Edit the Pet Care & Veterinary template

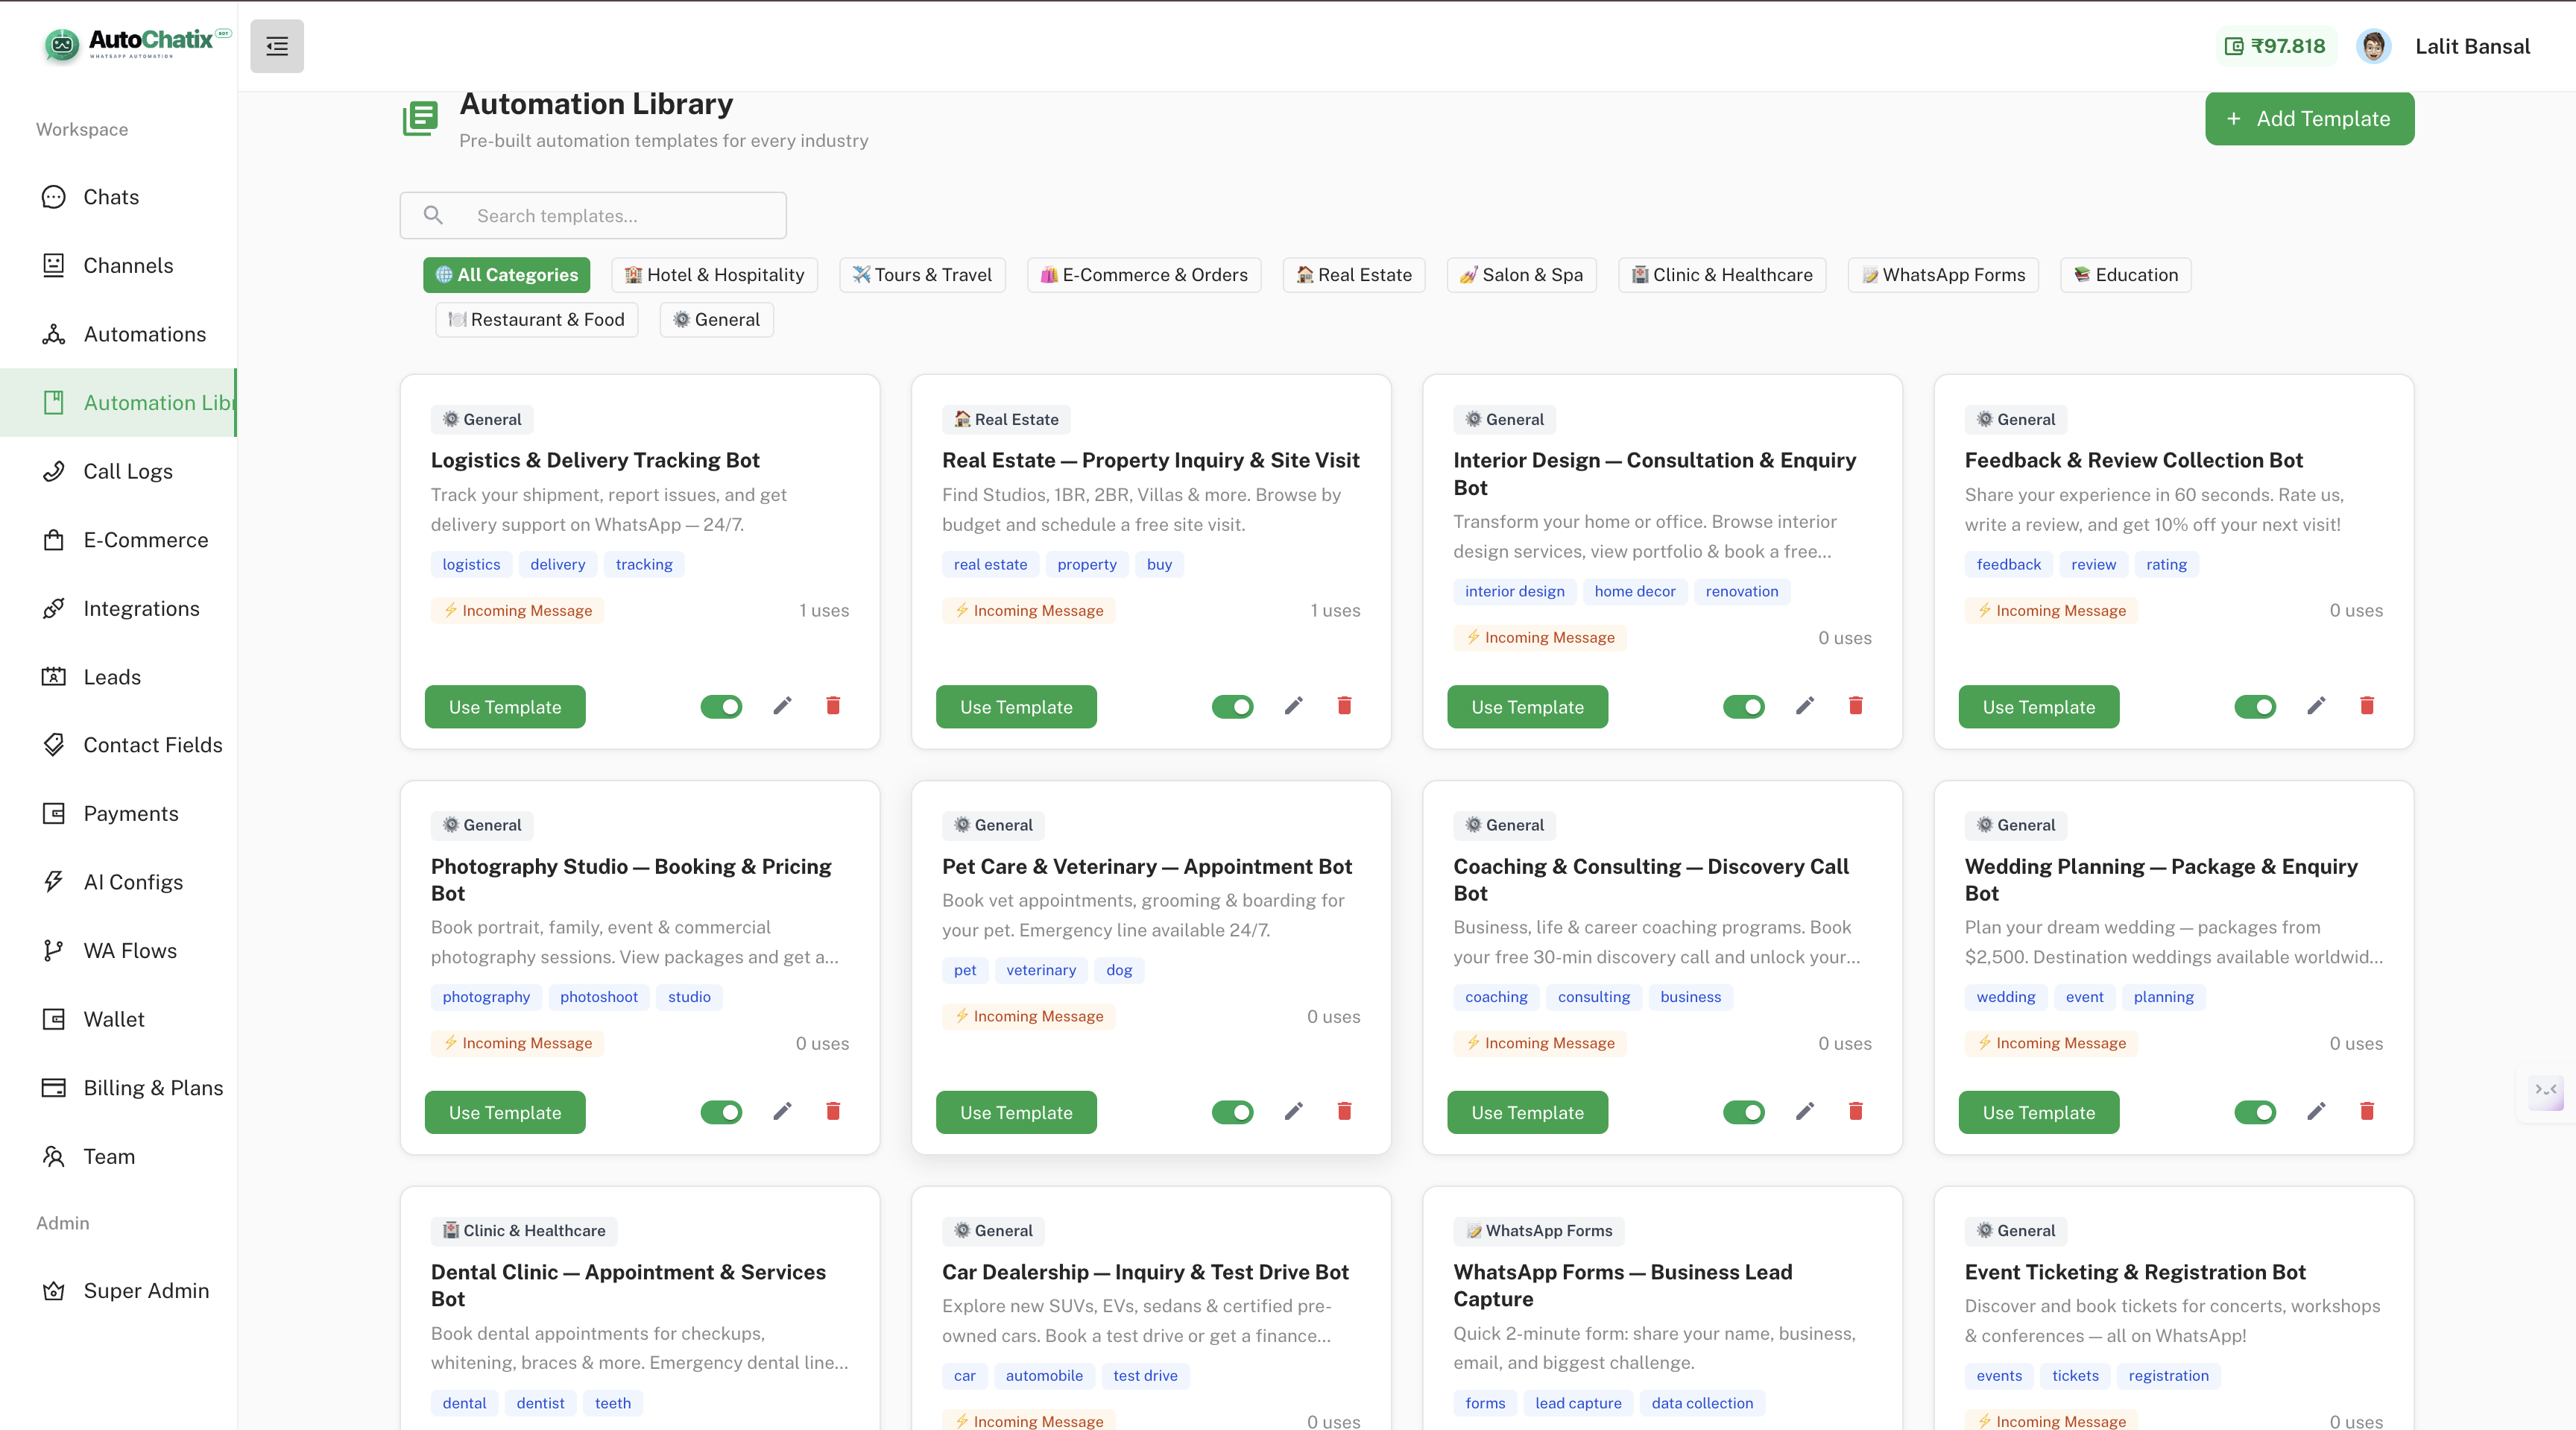[x=1293, y=1111]
